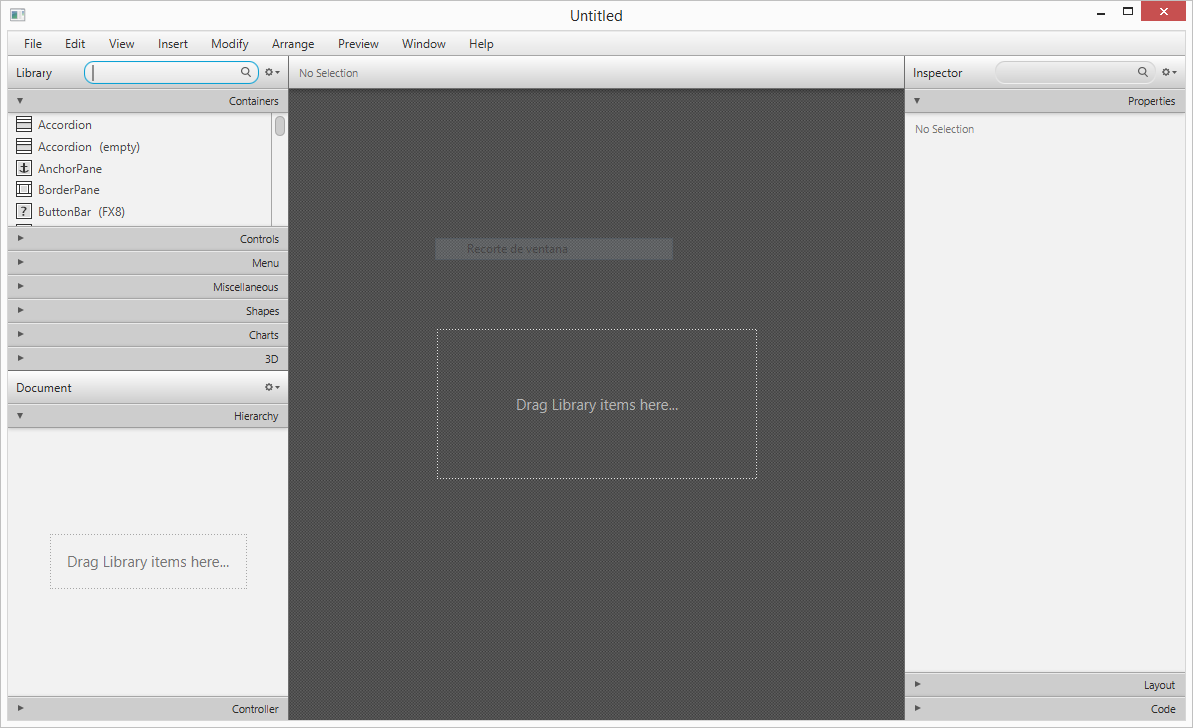The width and height of the screenshot is (1193, 728).
Task: Expand the Controls library section
Action: coord(148,239)
